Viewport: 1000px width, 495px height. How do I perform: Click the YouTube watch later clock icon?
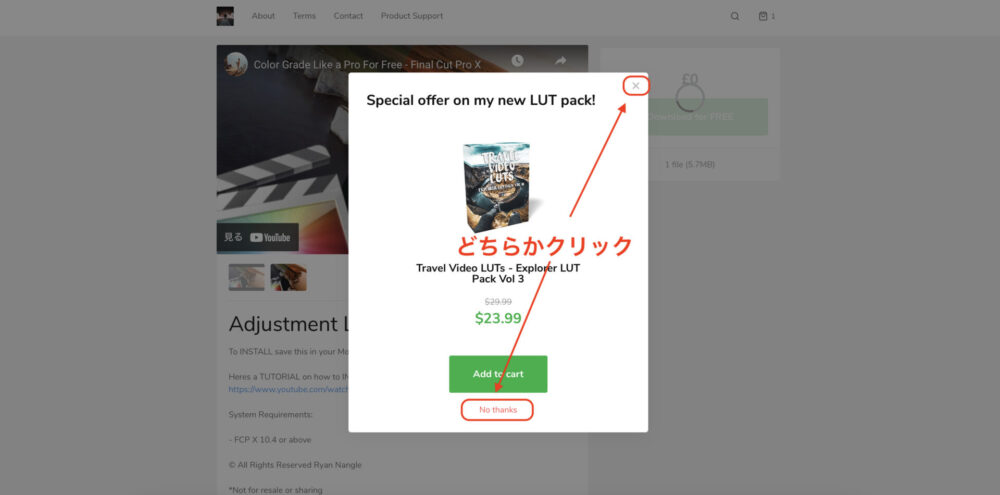click(517, 61)
